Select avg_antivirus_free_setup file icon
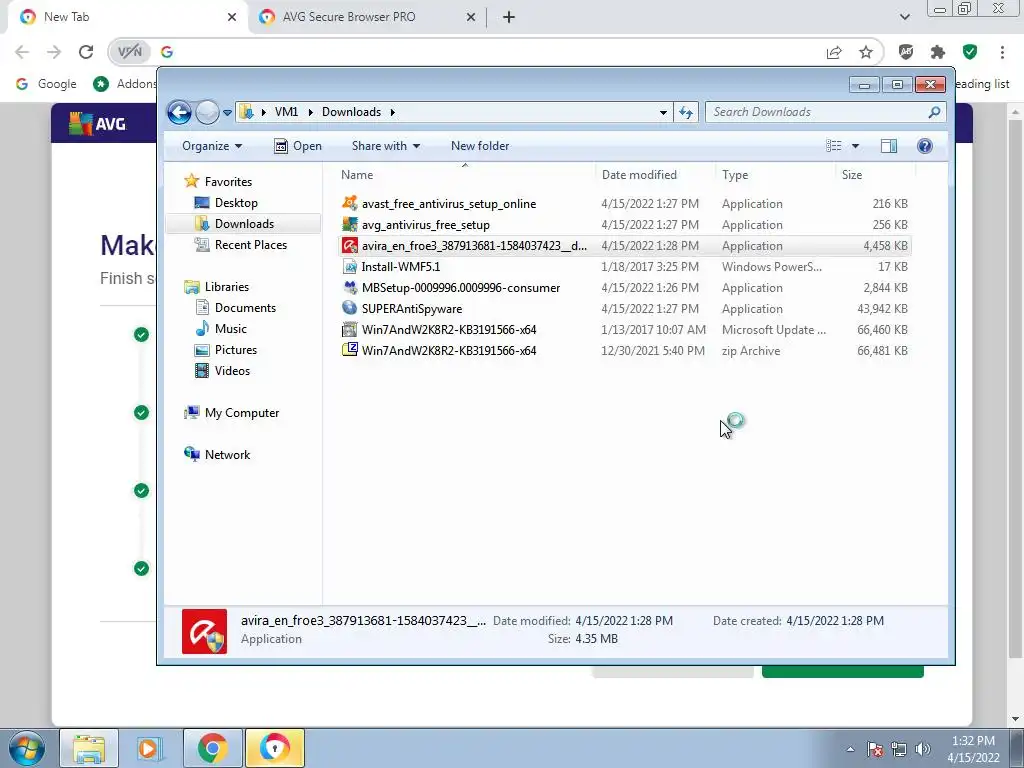This screenshot has height=768, width=1024. [x=350, y=224]
